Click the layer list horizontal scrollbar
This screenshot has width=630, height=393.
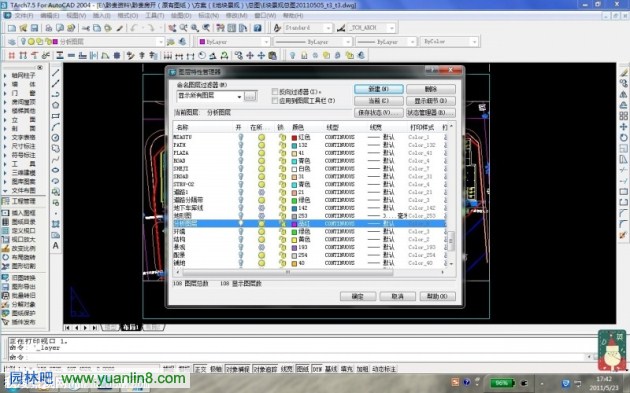[287, 272]
